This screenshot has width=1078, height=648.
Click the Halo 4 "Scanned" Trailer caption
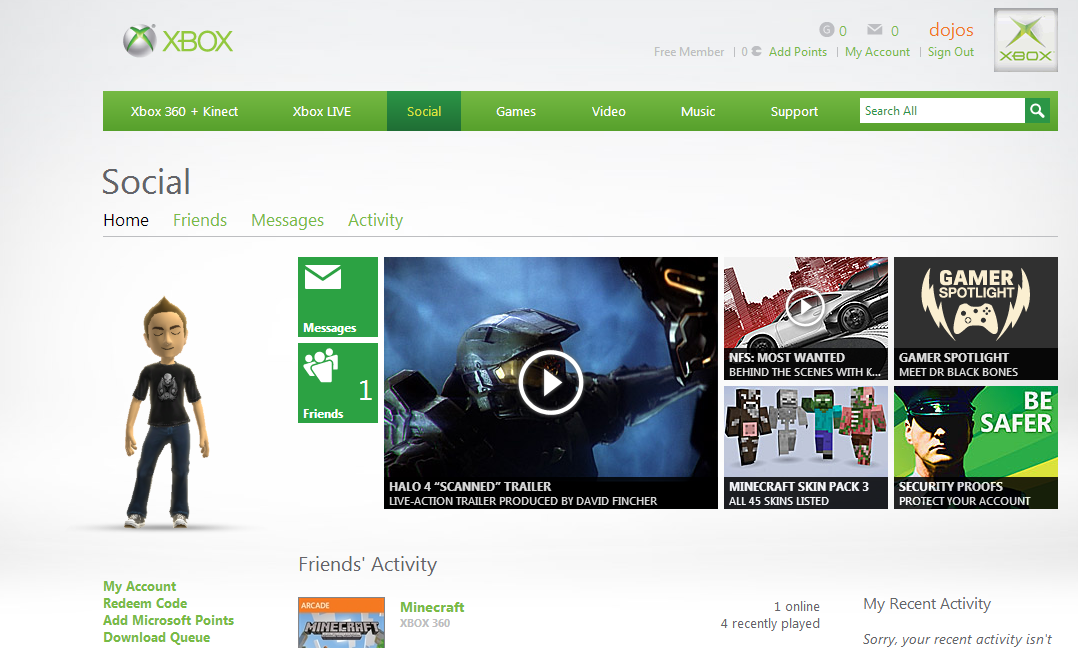click(x=470, y=487)
